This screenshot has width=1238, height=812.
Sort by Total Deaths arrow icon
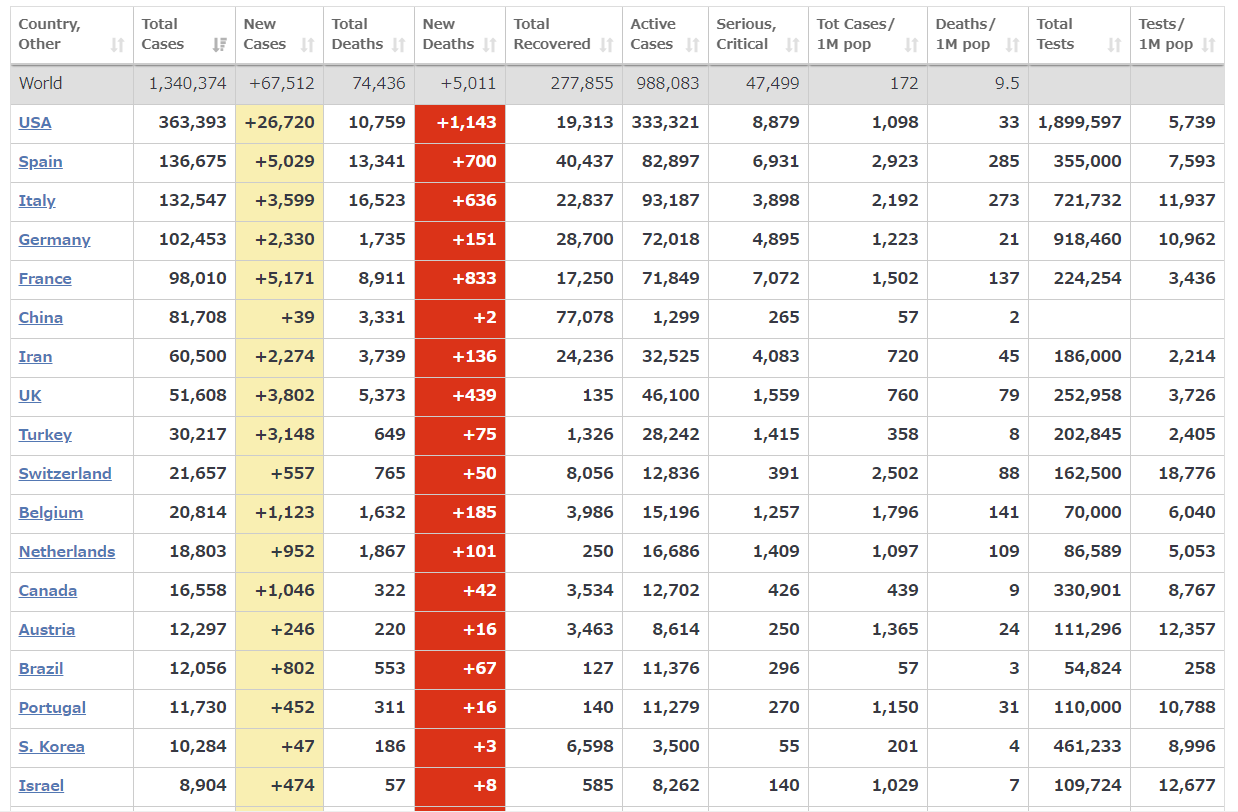coord(399,45)
